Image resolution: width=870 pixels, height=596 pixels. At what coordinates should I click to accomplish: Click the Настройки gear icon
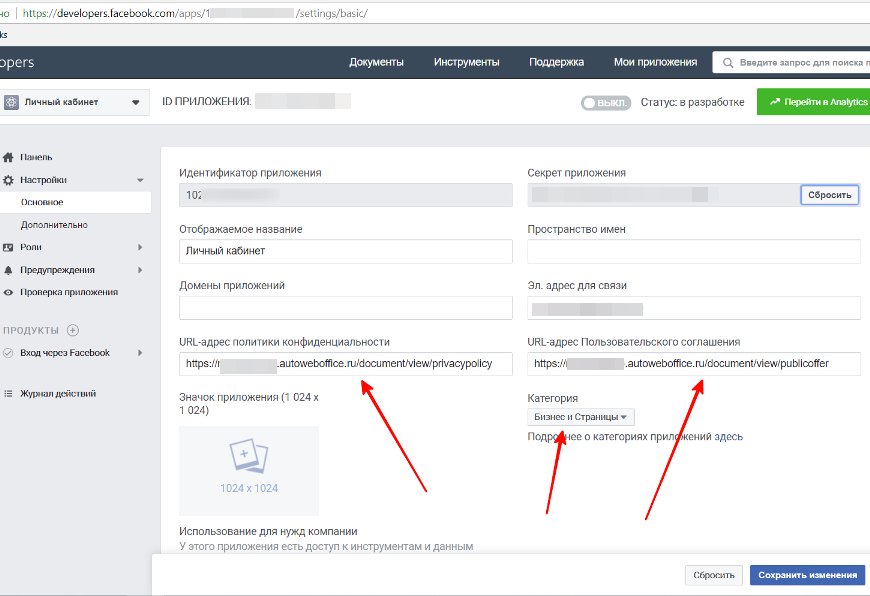[8, 180]
